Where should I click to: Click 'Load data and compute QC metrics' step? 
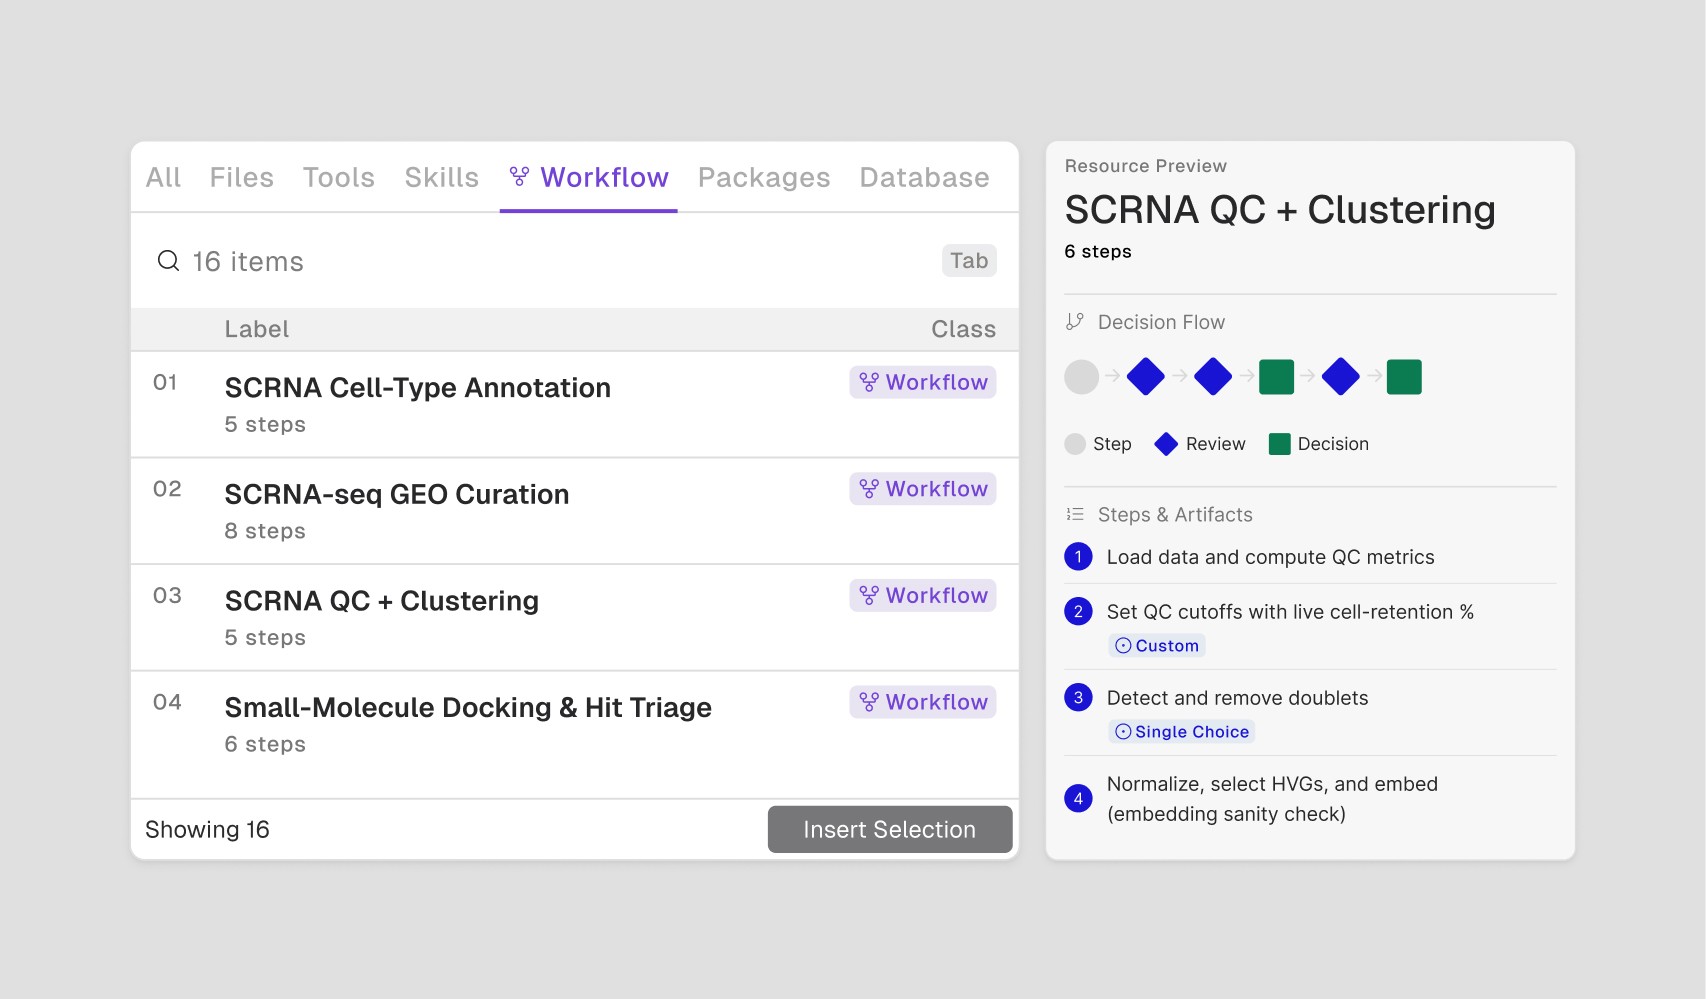point(1271,557)
